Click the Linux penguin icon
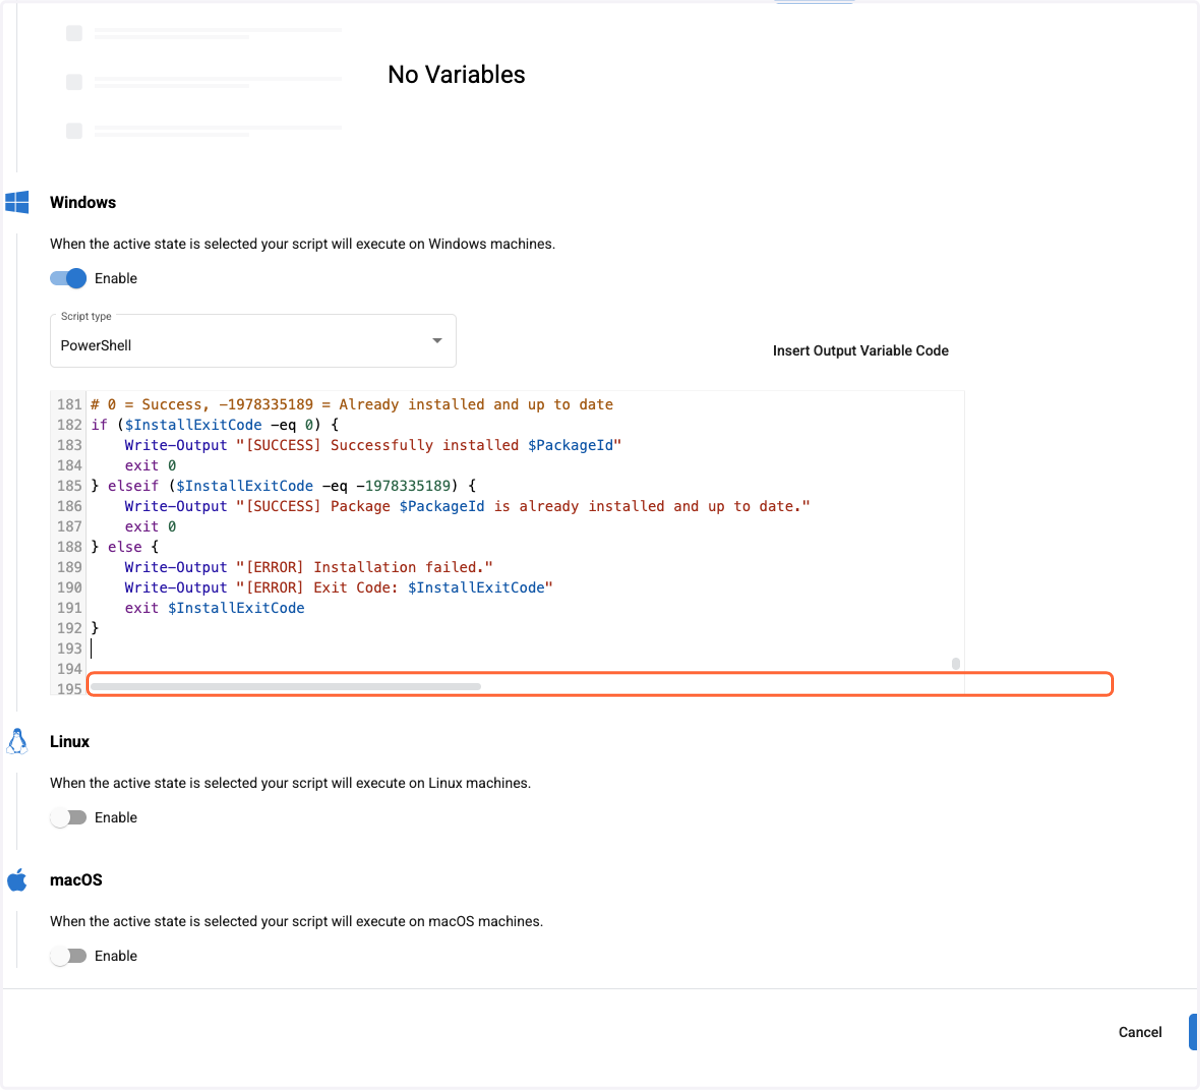Viewport: 1200px width, 1090px height. (17, 741)
